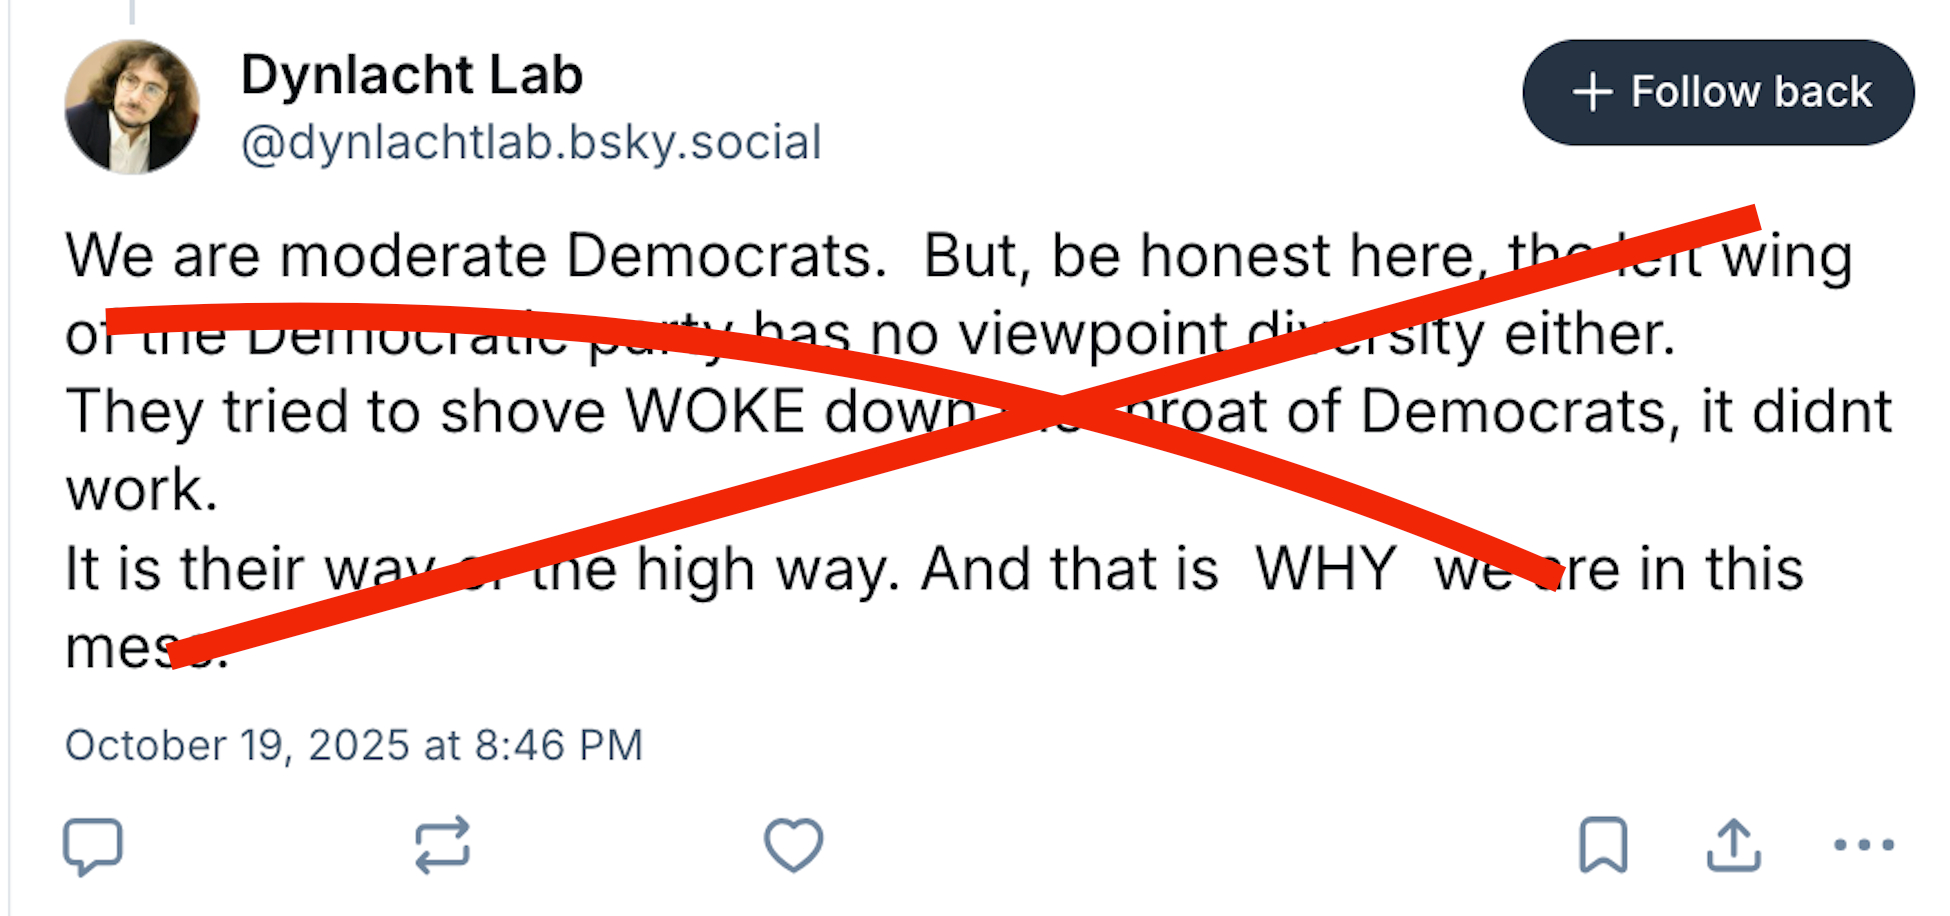Click the word WHY in the post
Image resolution: width=1950 pixels, height=916 pixels.
pyautogui.click(x=1325, y=569)
